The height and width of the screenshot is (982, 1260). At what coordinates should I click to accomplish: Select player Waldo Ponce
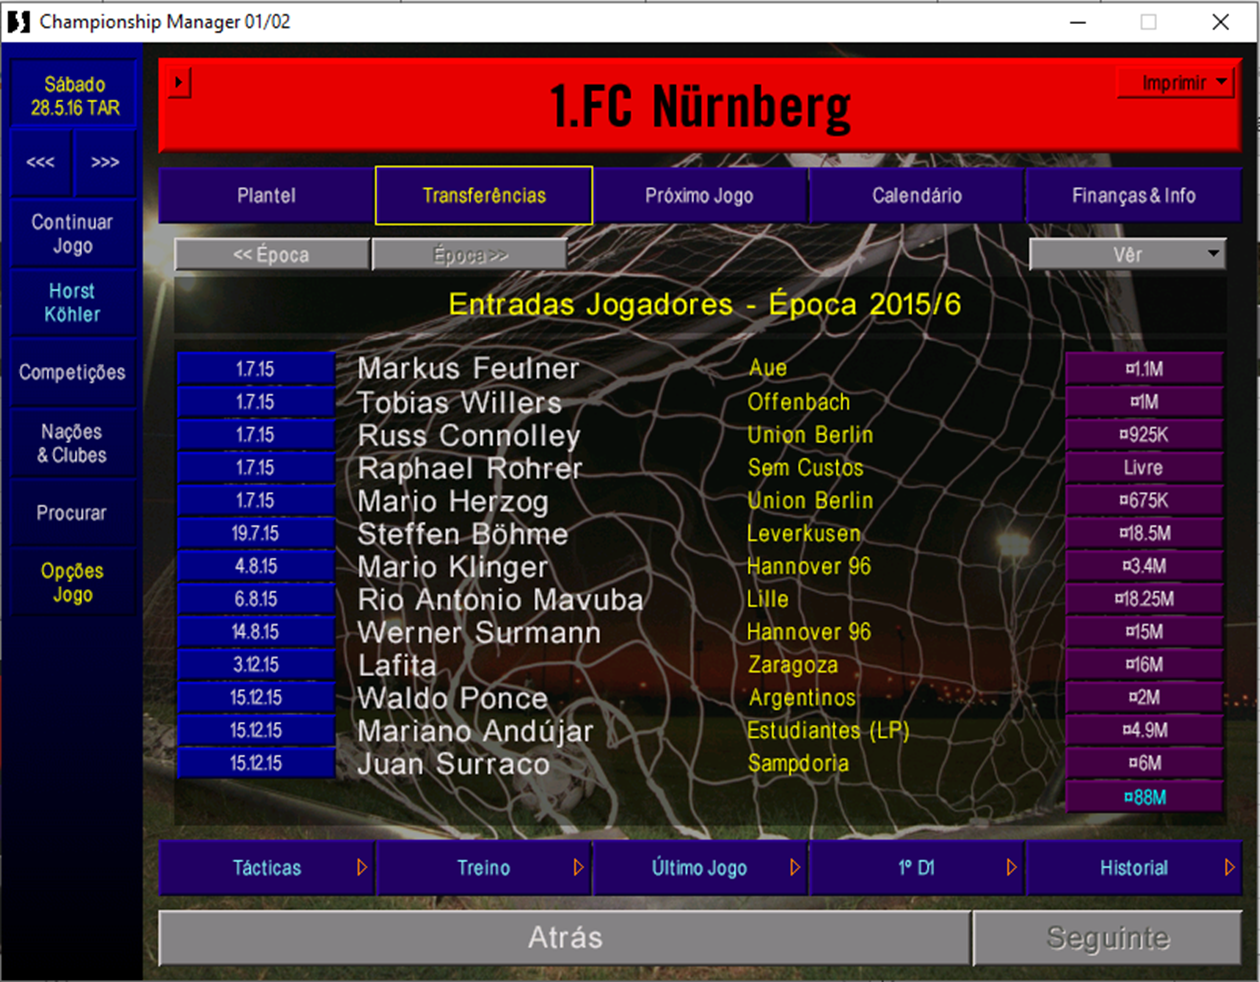(453, 698)
